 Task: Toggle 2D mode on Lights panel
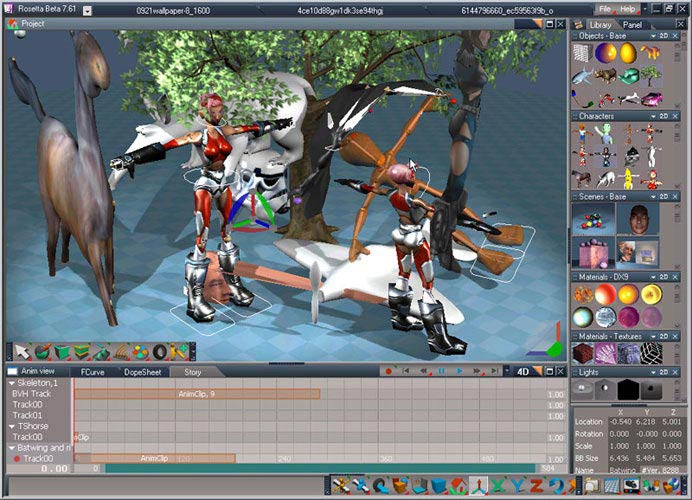[x=662, y=370]
